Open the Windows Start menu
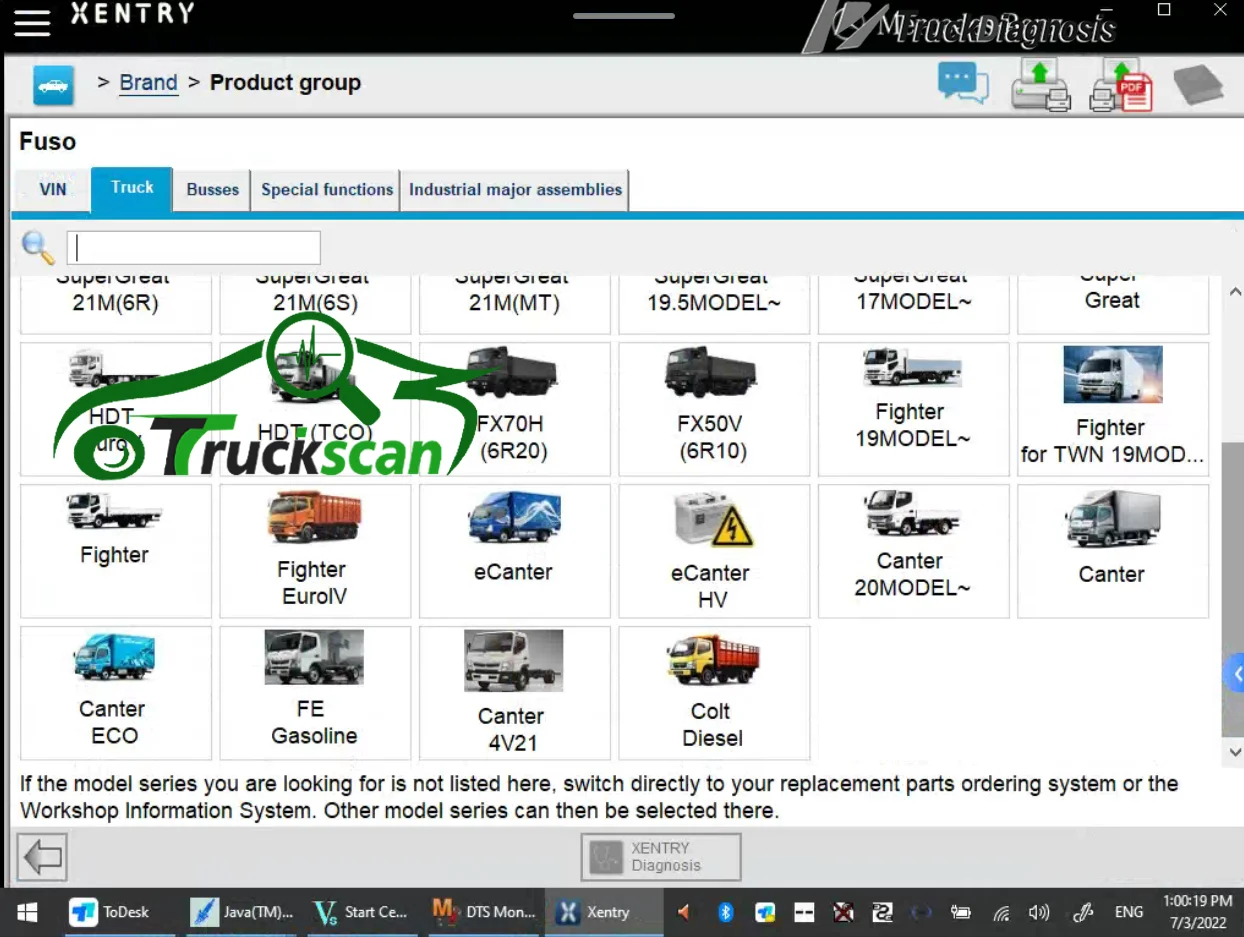This screenshot has height=937, width=1244. click(27, 912)
